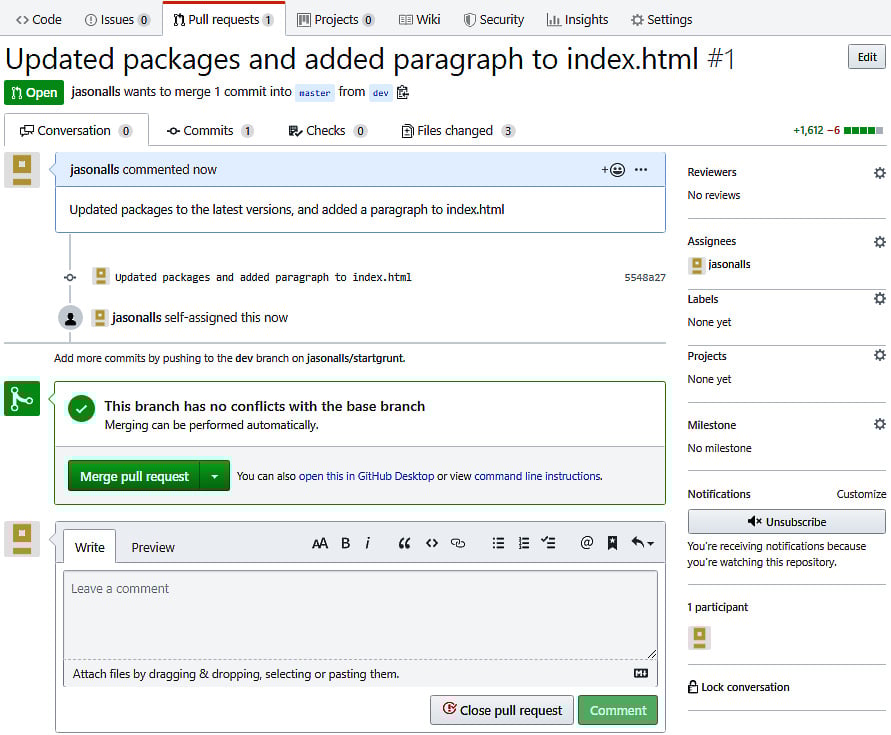The width and height of the screenshot is (891, 735).
Task: Open commit 5548a27 link
Action: click(644, 277)
